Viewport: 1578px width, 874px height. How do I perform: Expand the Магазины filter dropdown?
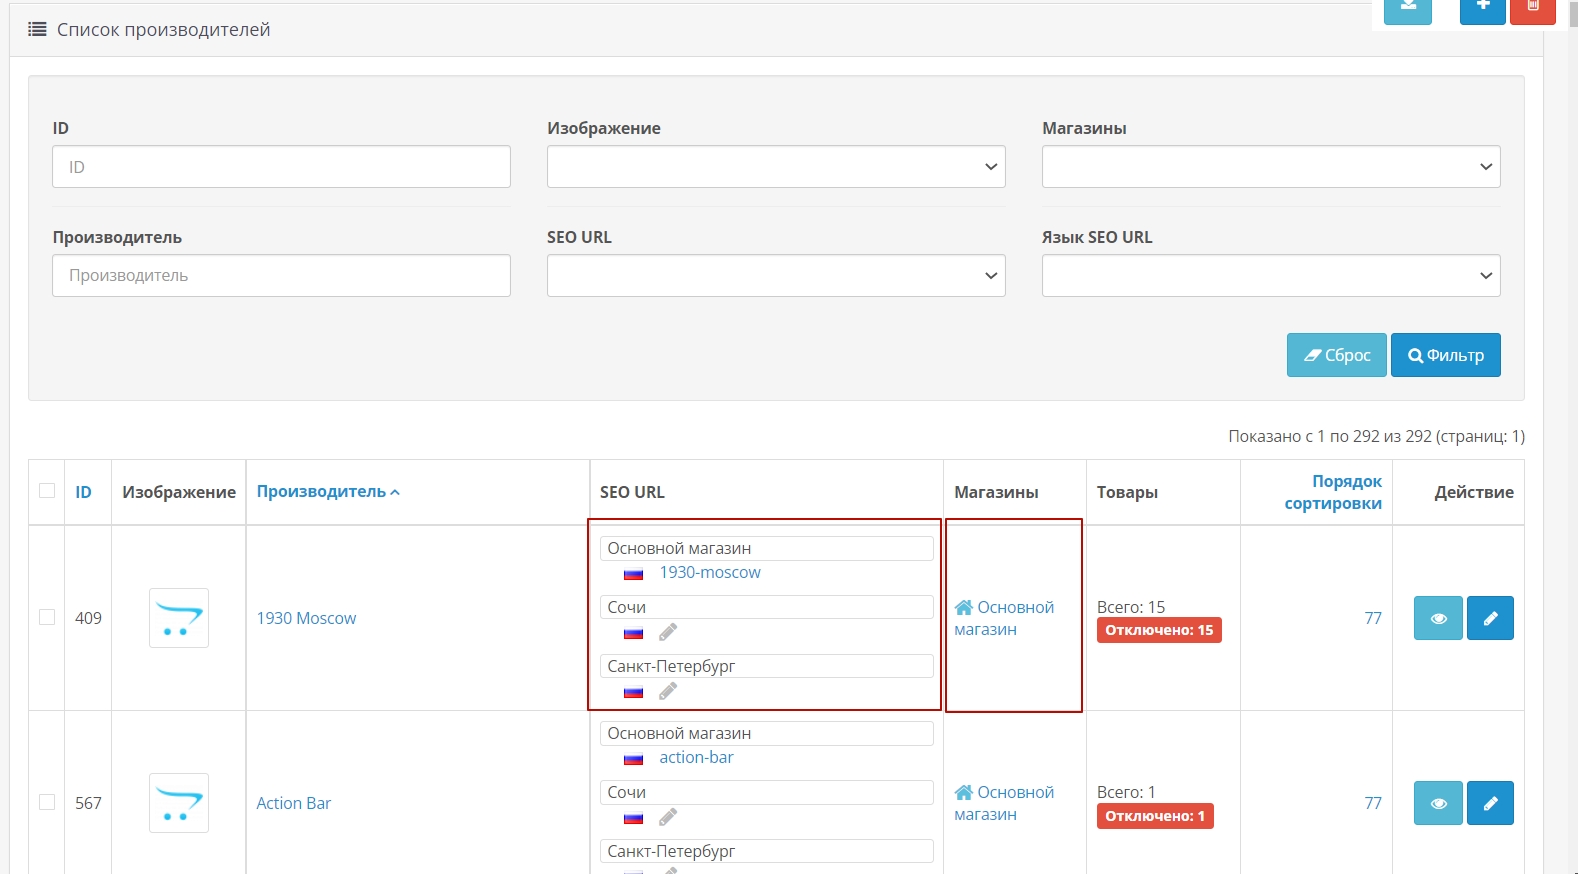1270,167
